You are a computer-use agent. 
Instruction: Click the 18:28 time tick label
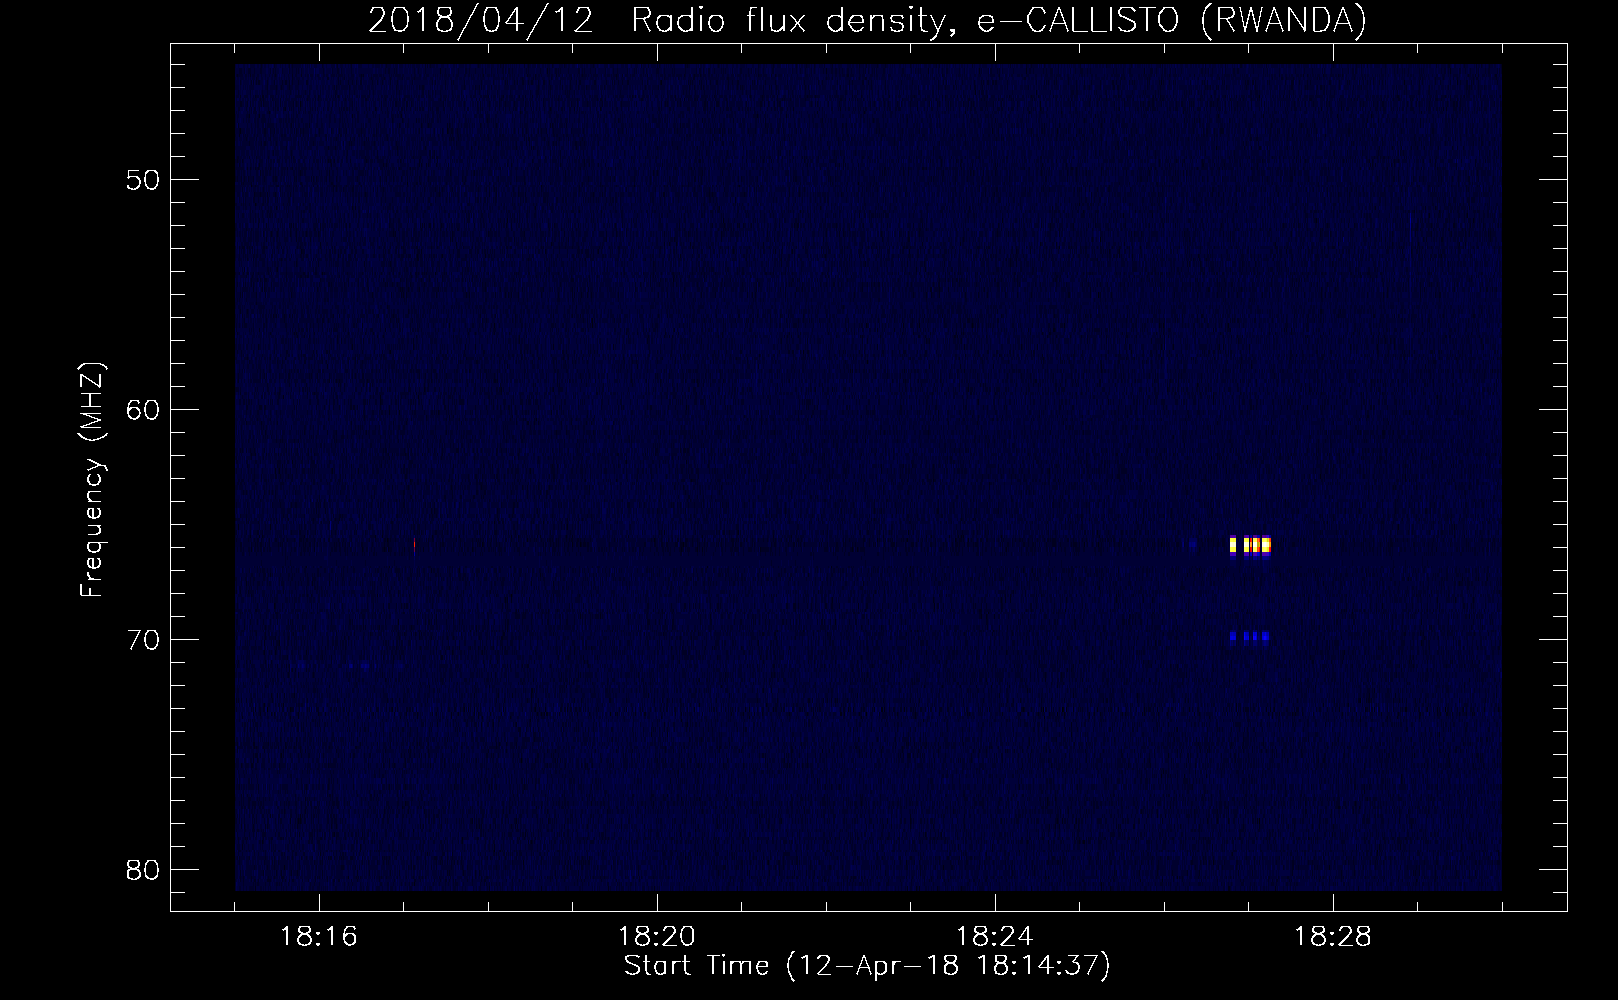[1333, 936]
